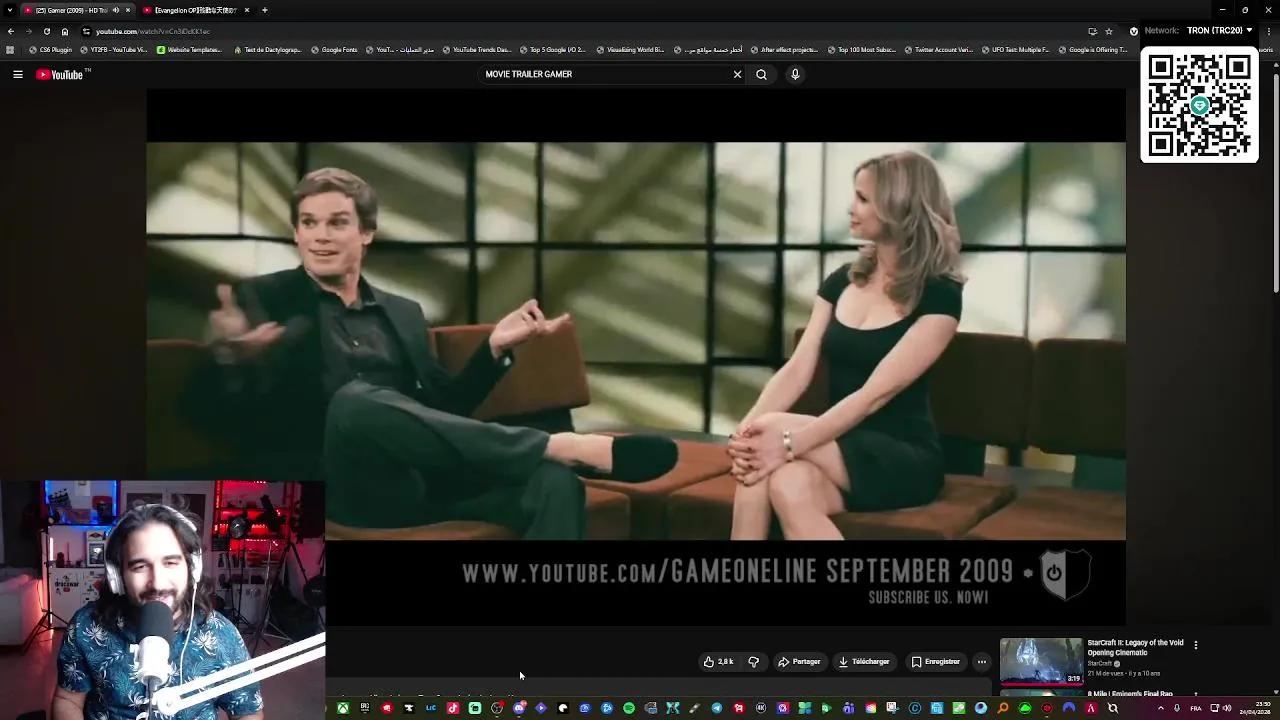Open options for the StarCraft II suggestion

1195,645
